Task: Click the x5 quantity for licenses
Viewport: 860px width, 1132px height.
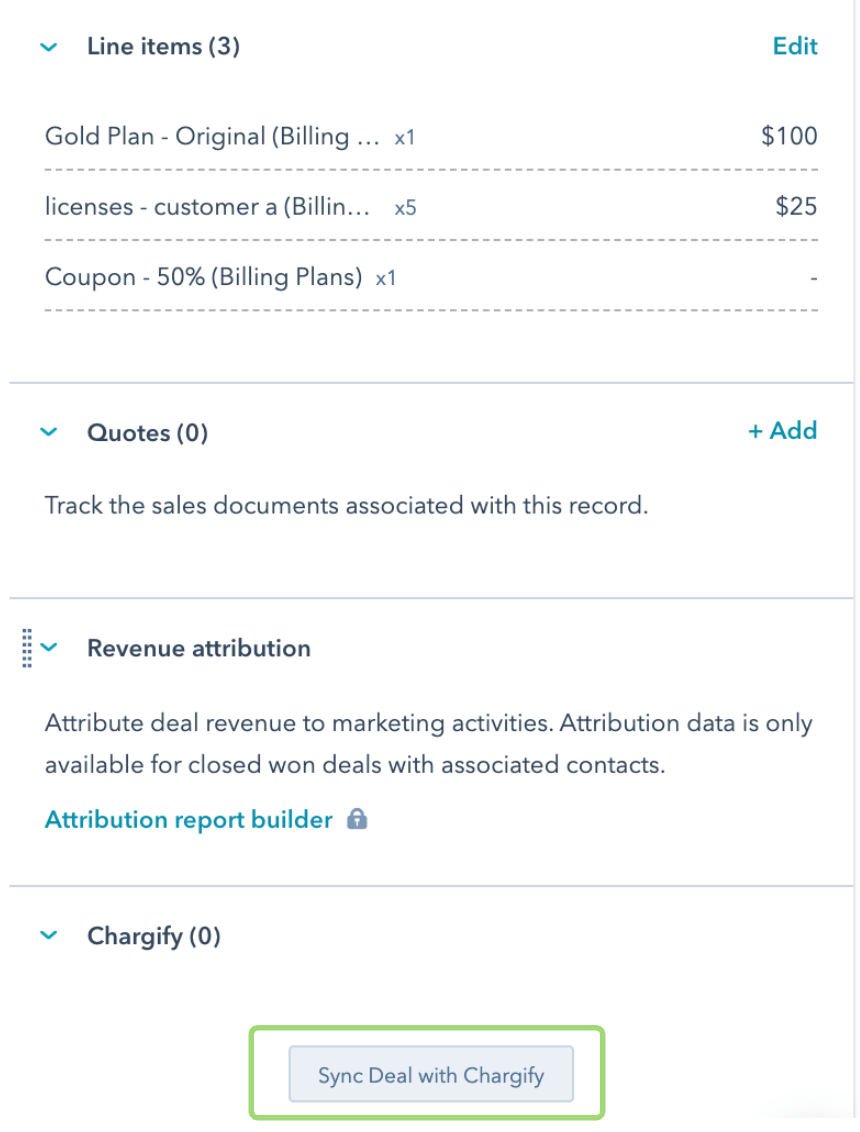Action: coord(405,209)
